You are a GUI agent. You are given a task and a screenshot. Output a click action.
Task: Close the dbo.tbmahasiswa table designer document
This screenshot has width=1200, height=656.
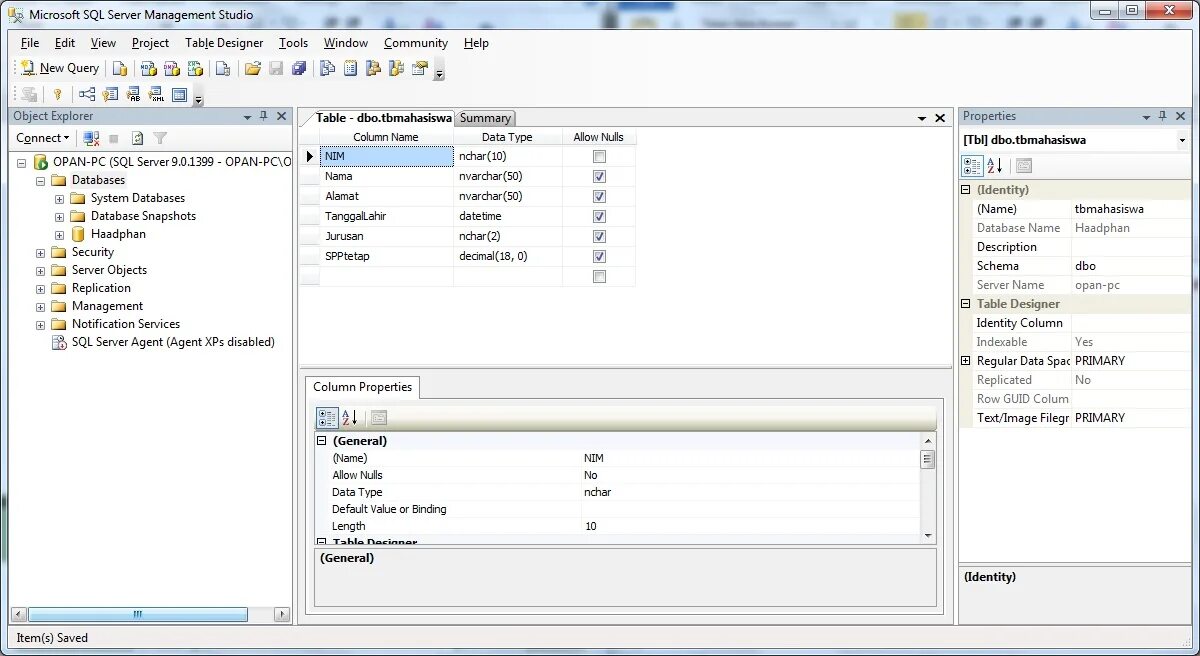(x=940, y=118)
